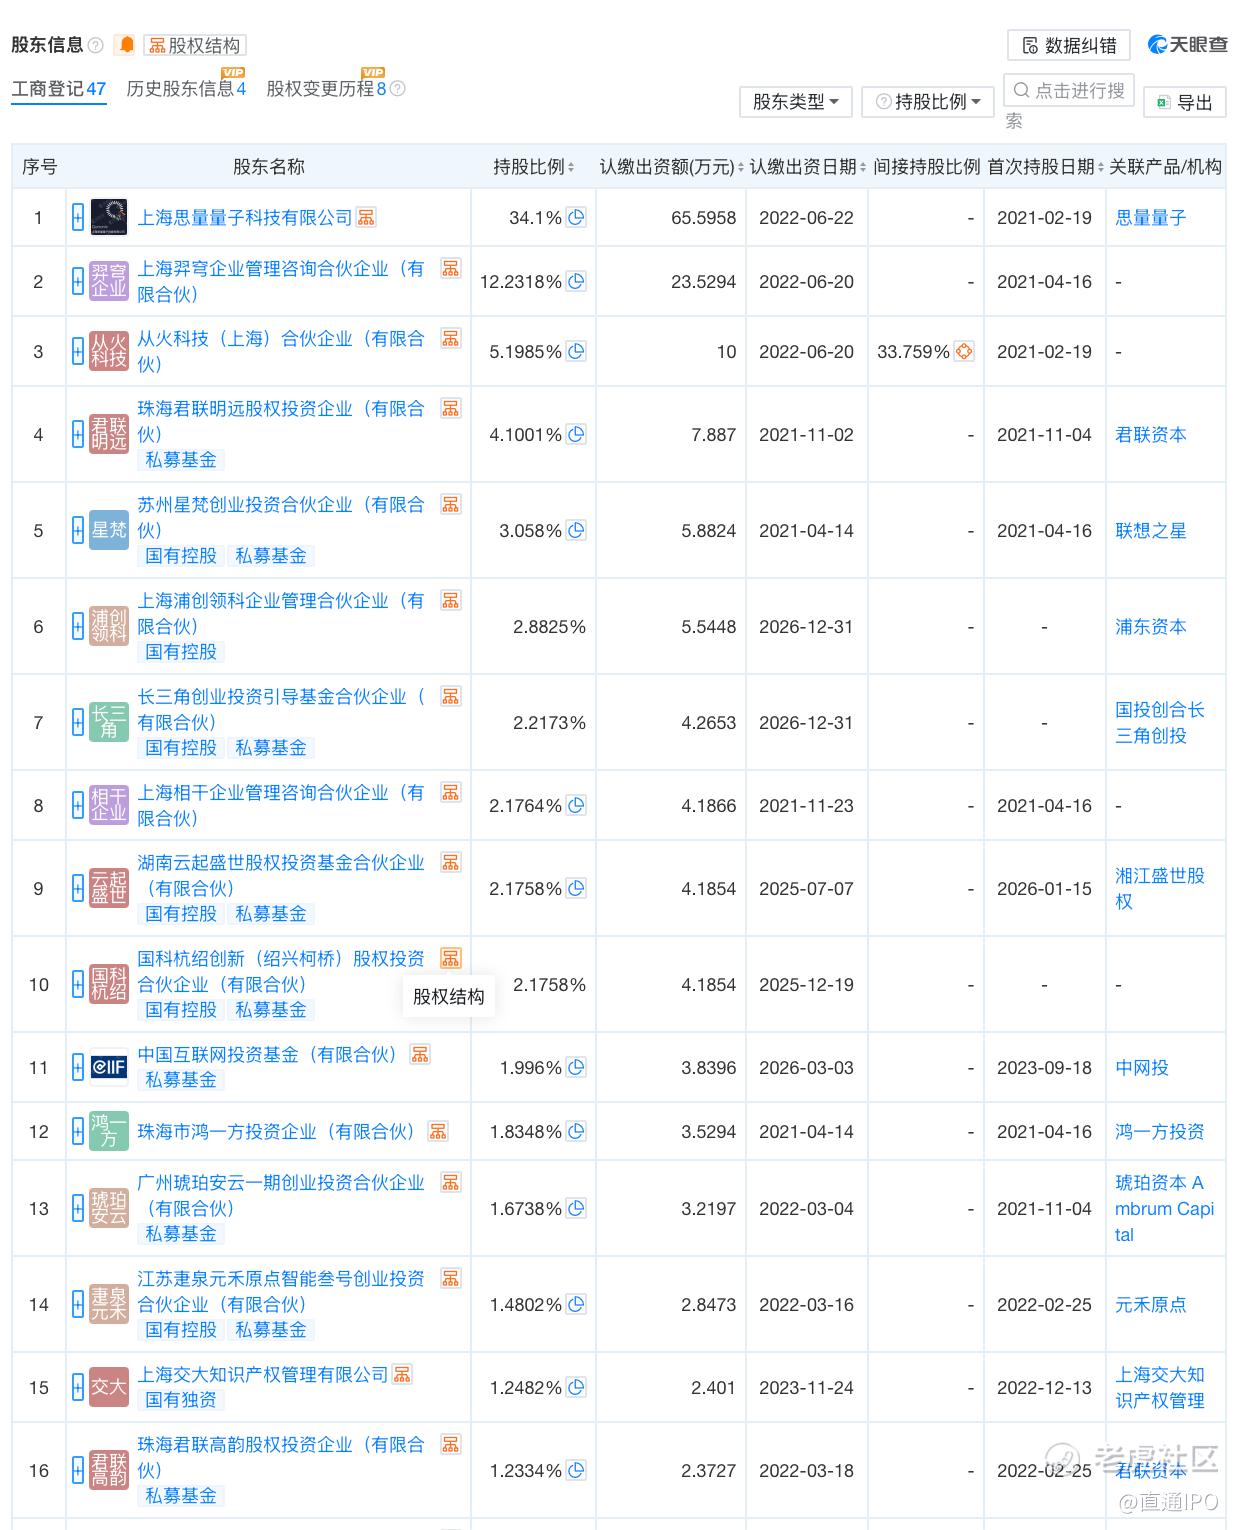Image resolution: width=1242 pixels, height=1530 pixels.
Task: Expand row 5 苏州星梵 plus toggle
Action: click(x=78, y=530)
